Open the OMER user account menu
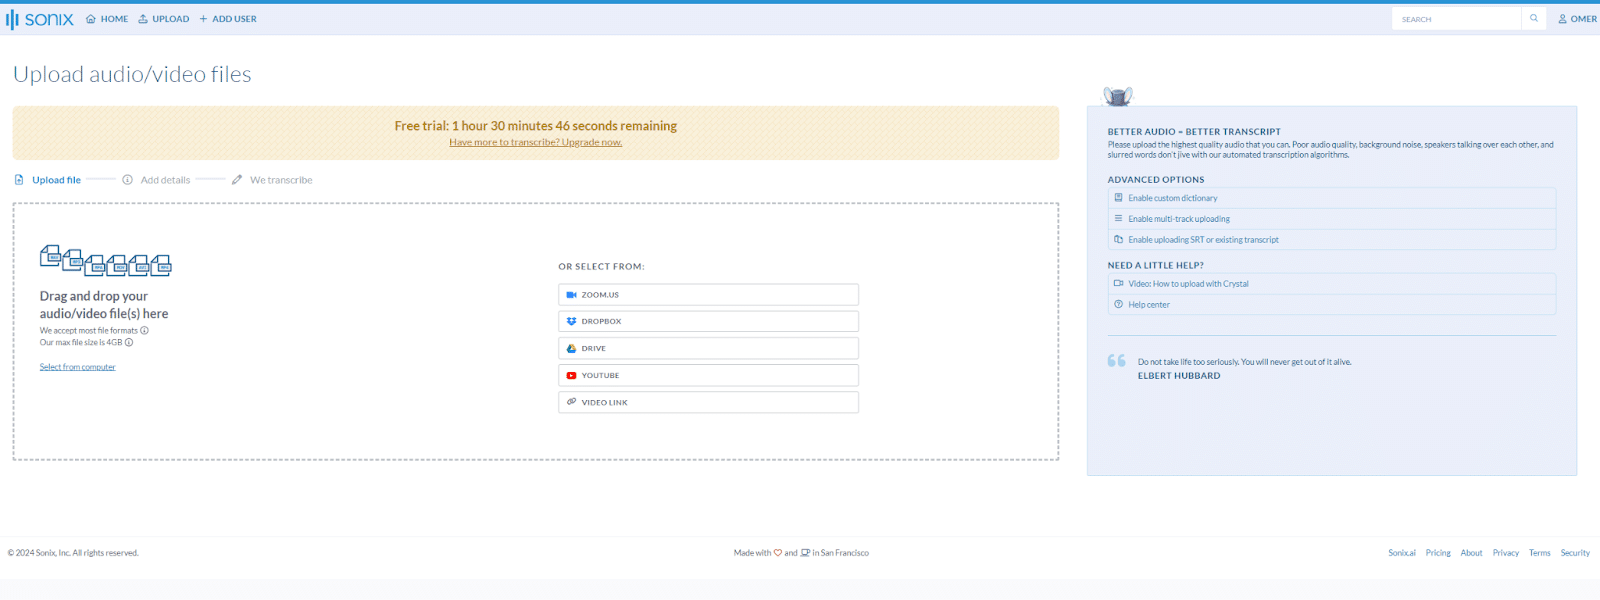This screenshot has width=1600, height=600. [x=1577, y=19]
